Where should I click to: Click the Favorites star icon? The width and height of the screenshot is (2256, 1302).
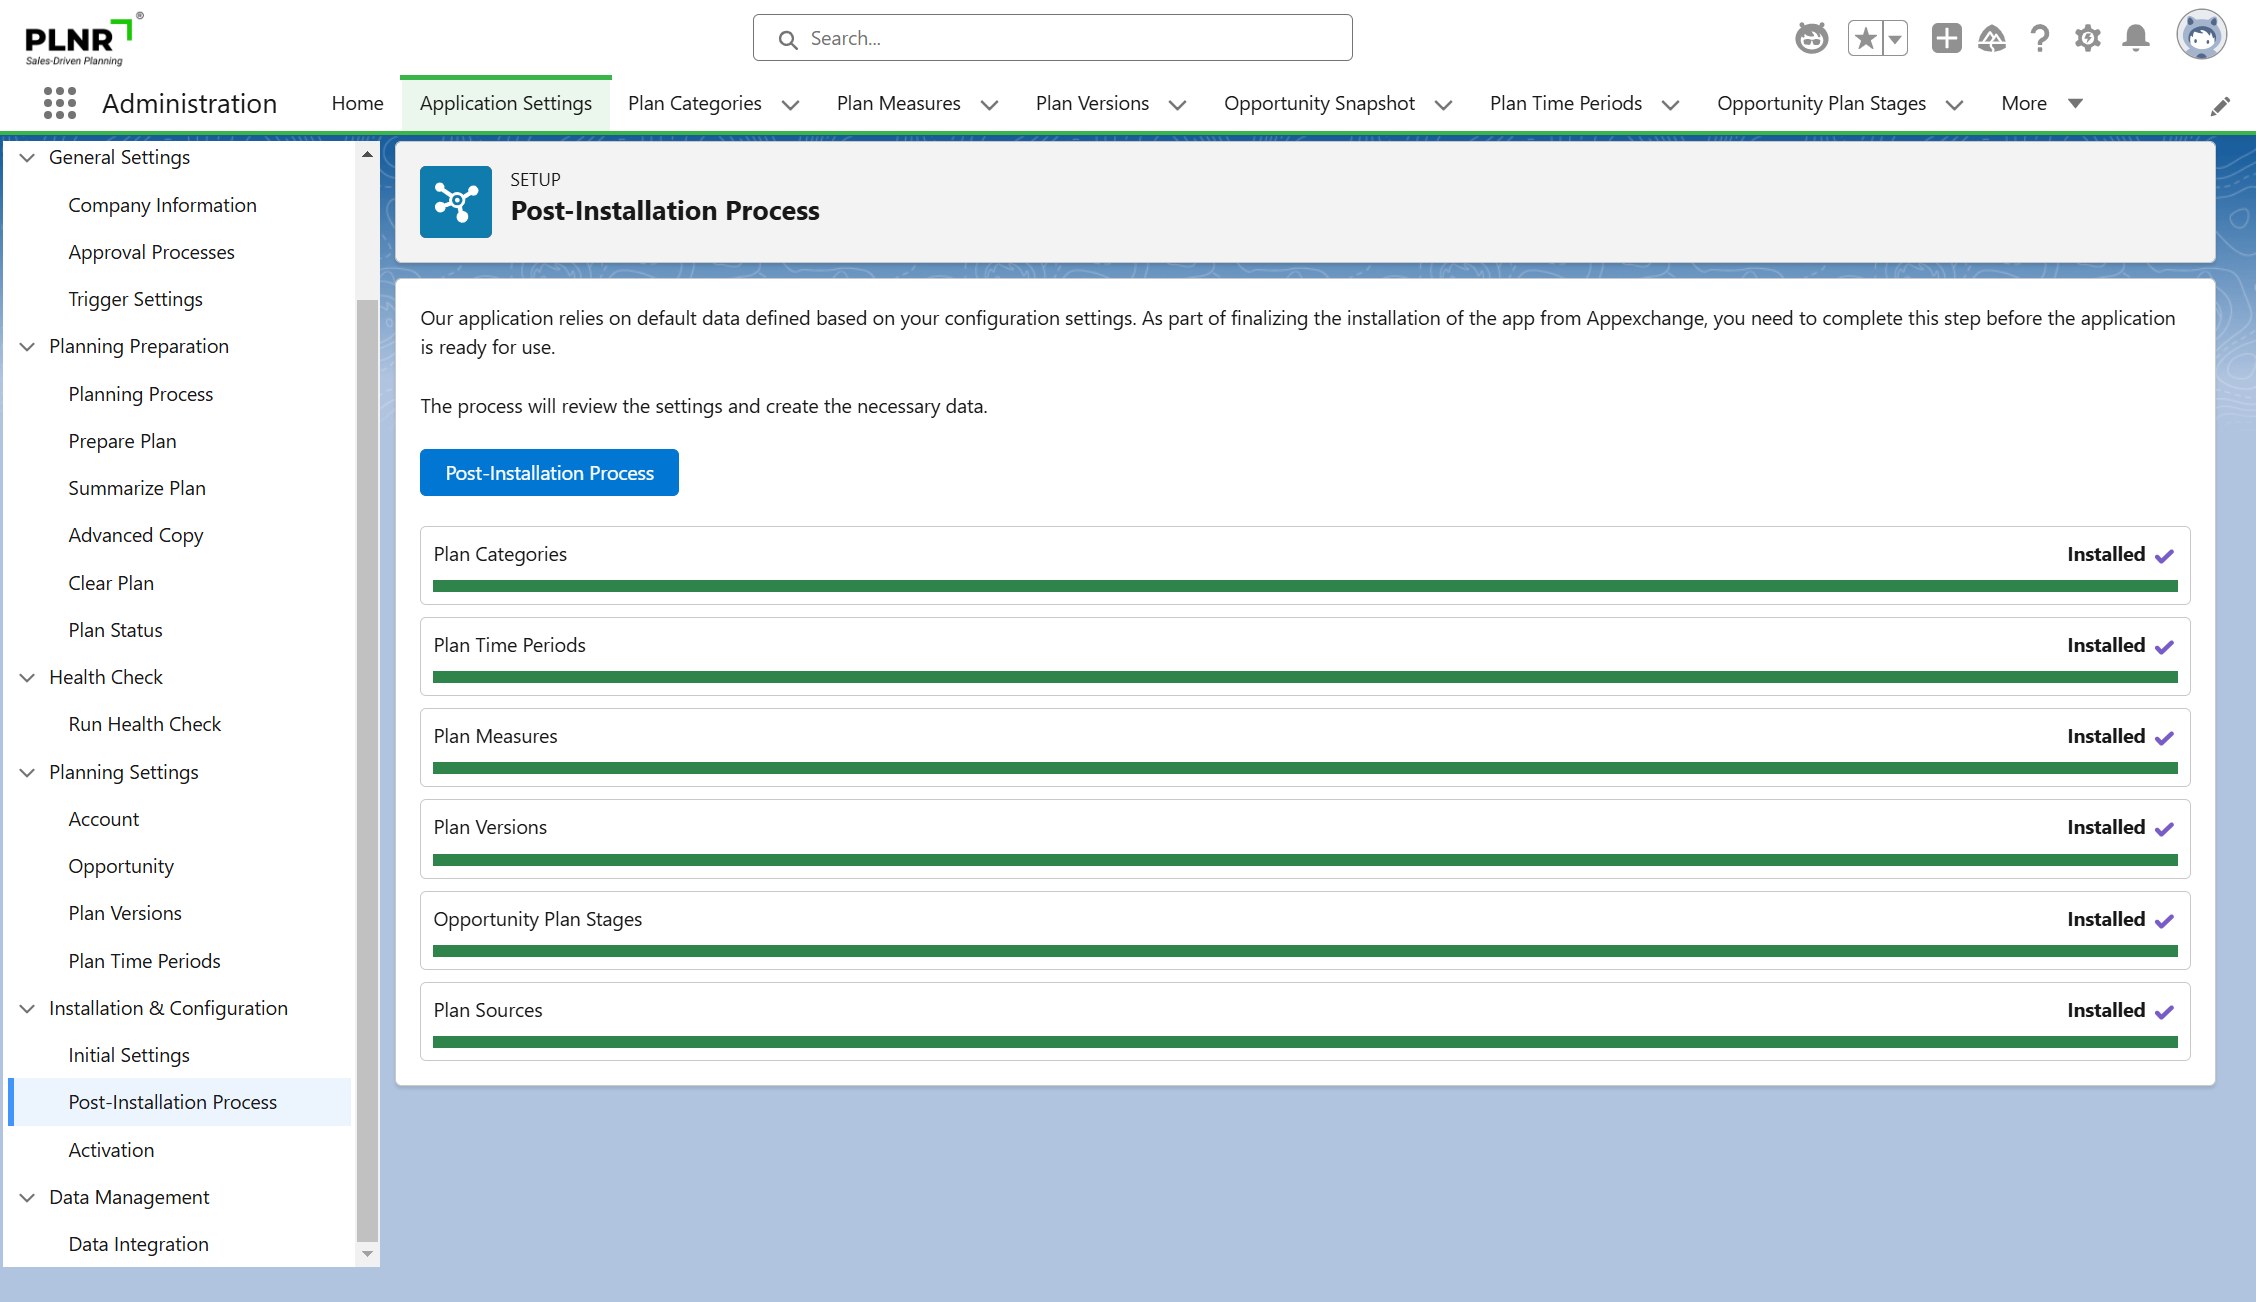tap(1865, 39)
